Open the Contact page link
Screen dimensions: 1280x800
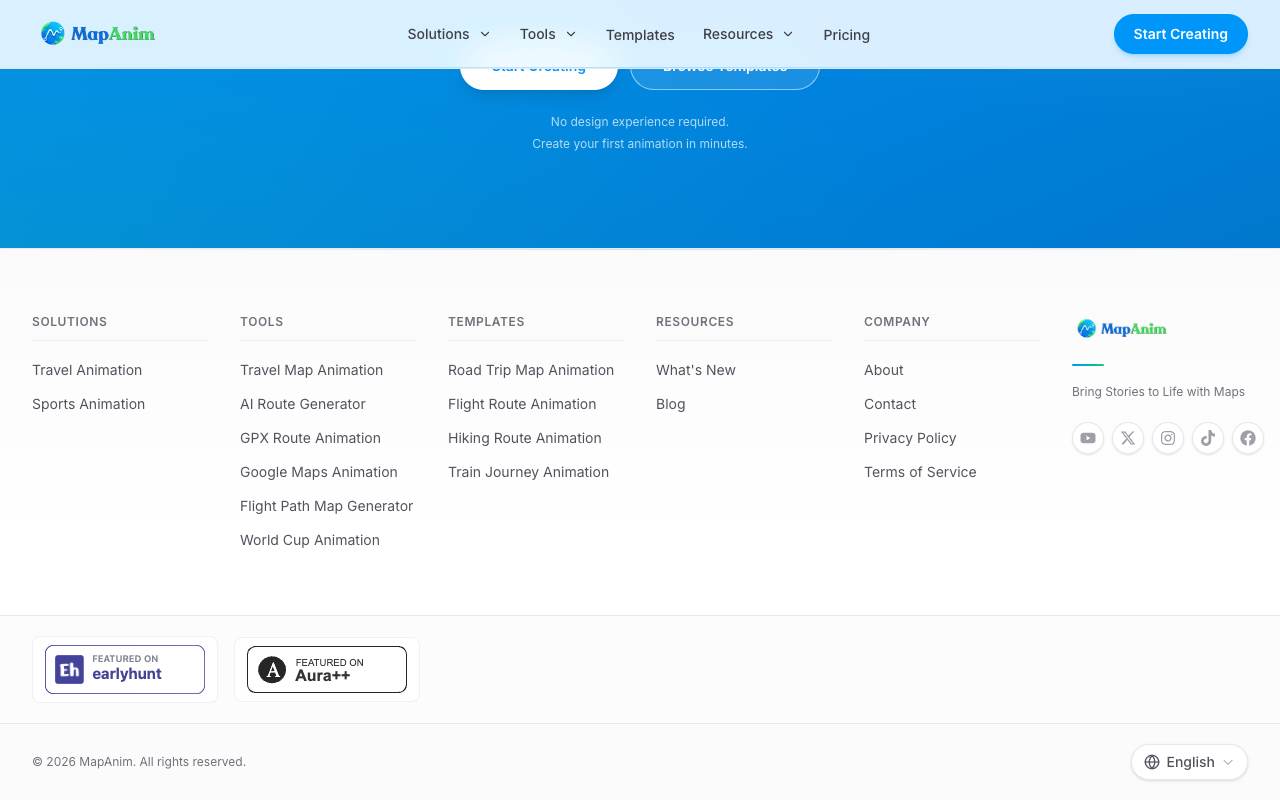tap(890, 404)
